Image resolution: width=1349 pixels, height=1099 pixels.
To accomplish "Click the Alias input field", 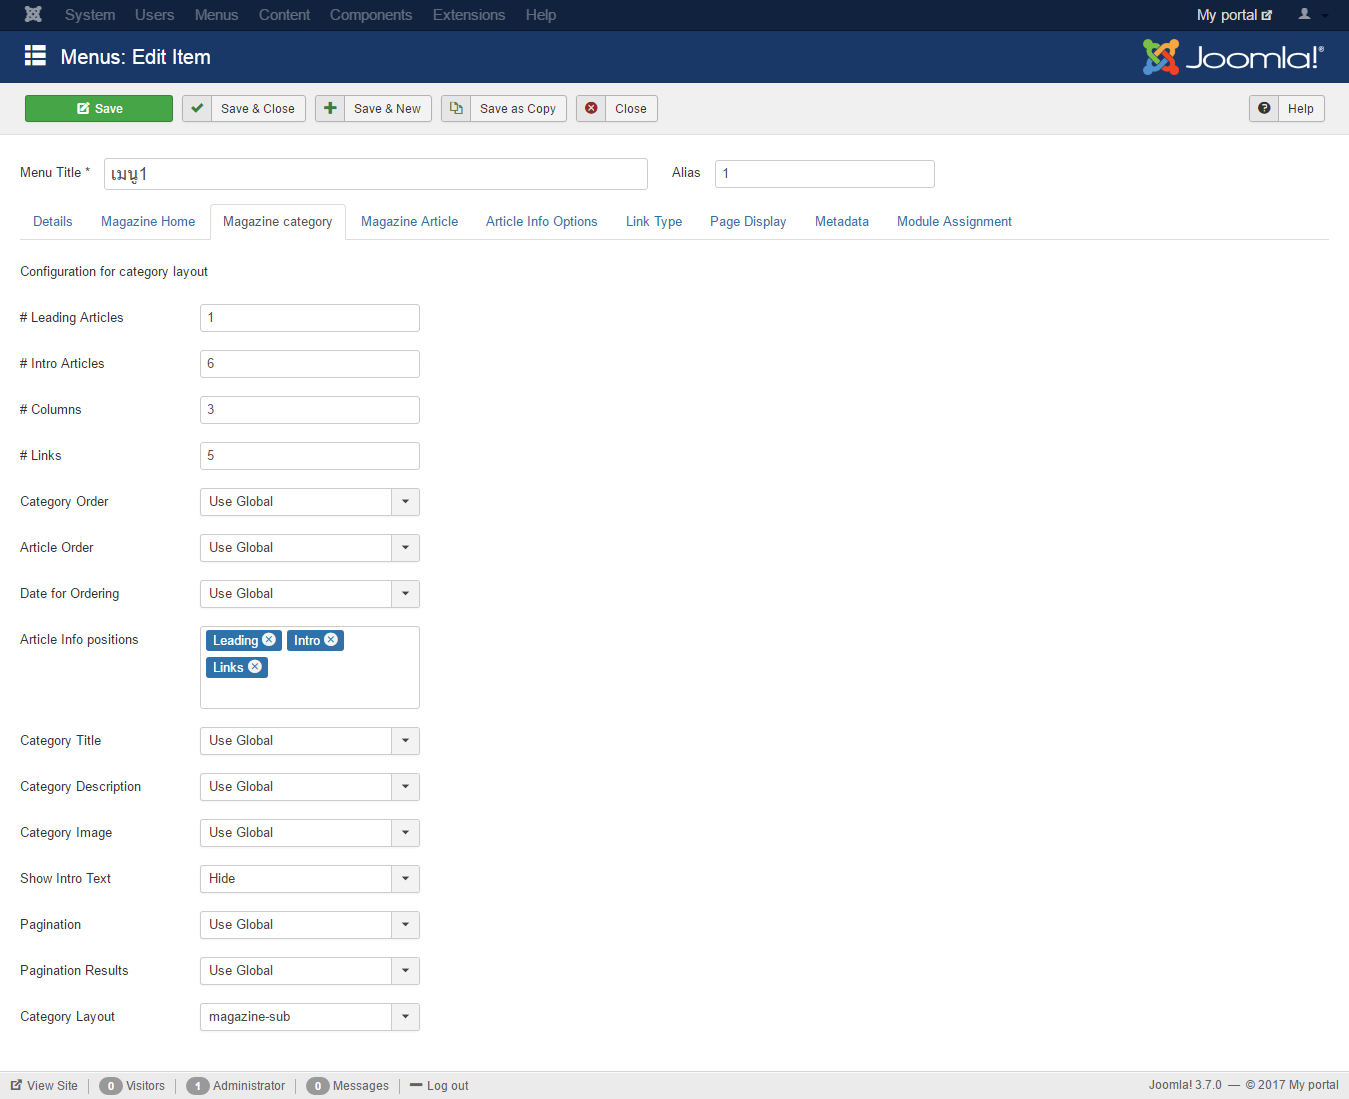I will [x=825, y=174].
